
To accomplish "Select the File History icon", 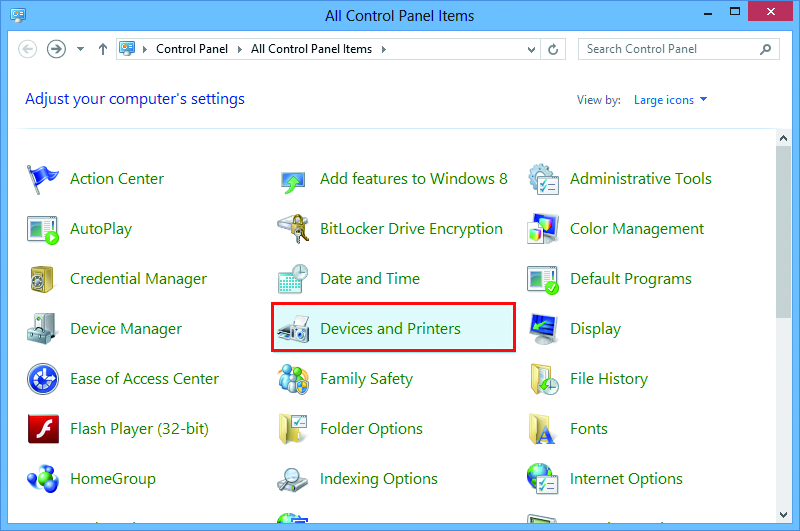I will coord(544,379).
